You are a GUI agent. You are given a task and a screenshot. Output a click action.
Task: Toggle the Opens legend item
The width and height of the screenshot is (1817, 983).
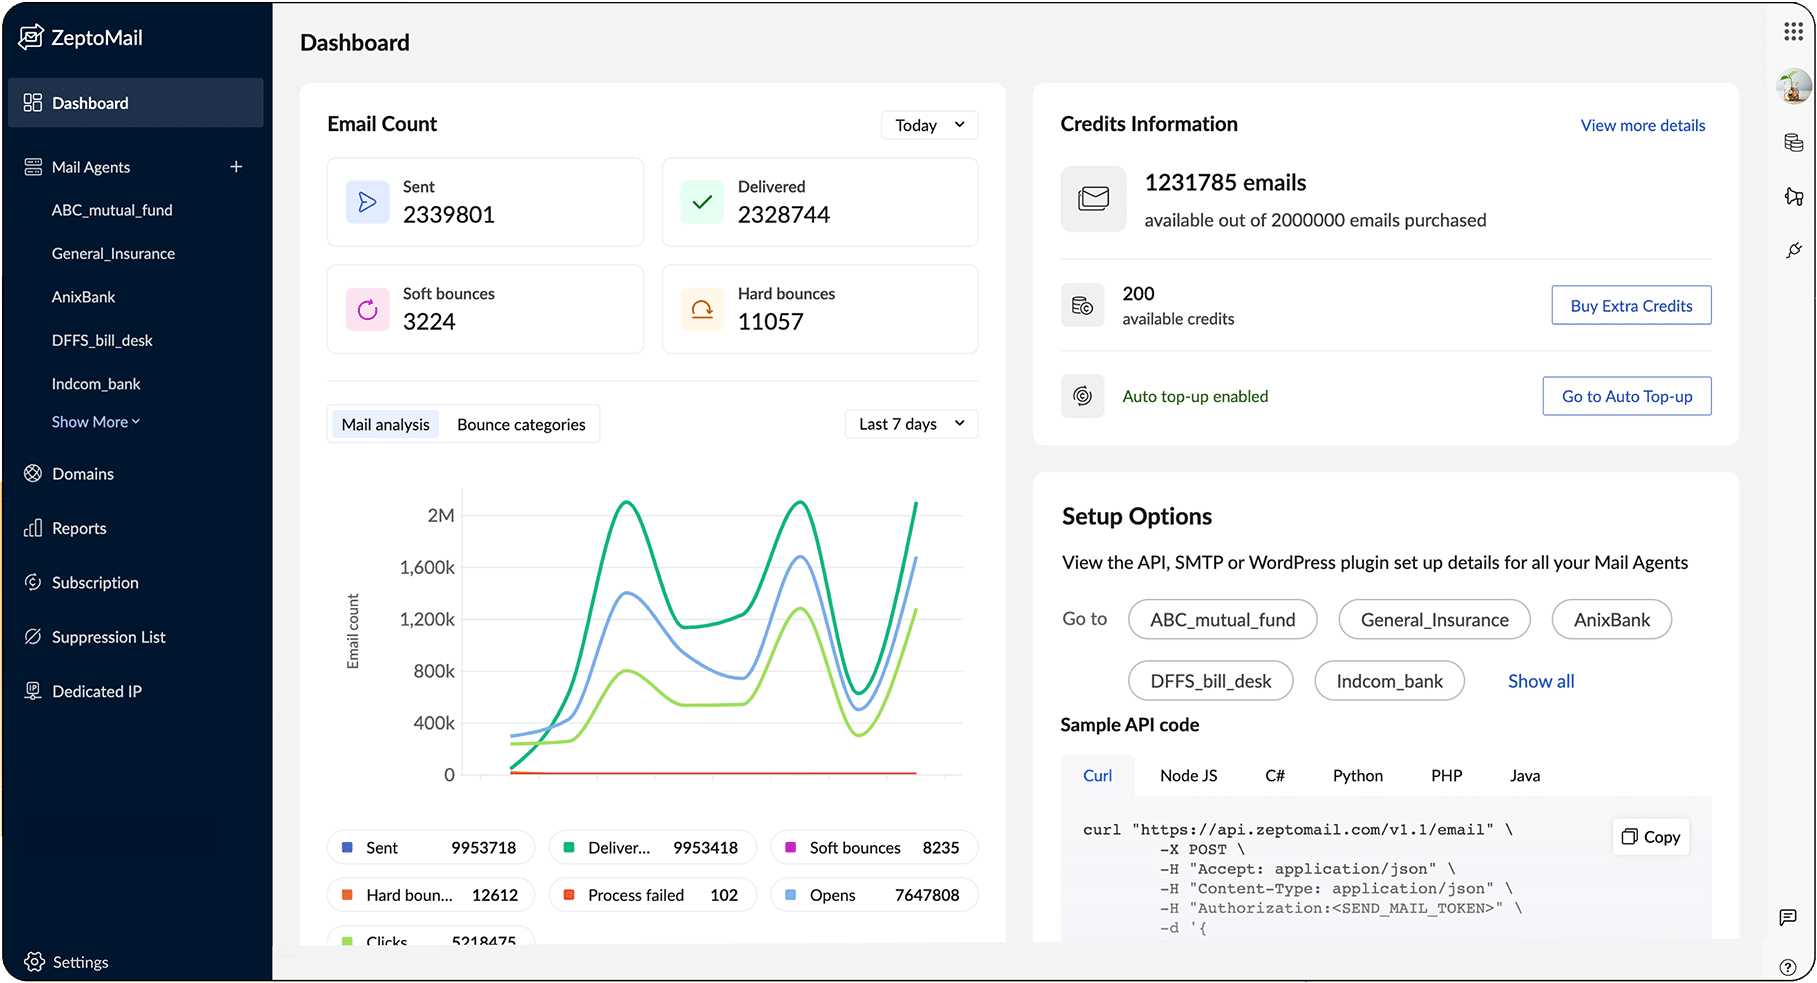click(x=874, y=895)
